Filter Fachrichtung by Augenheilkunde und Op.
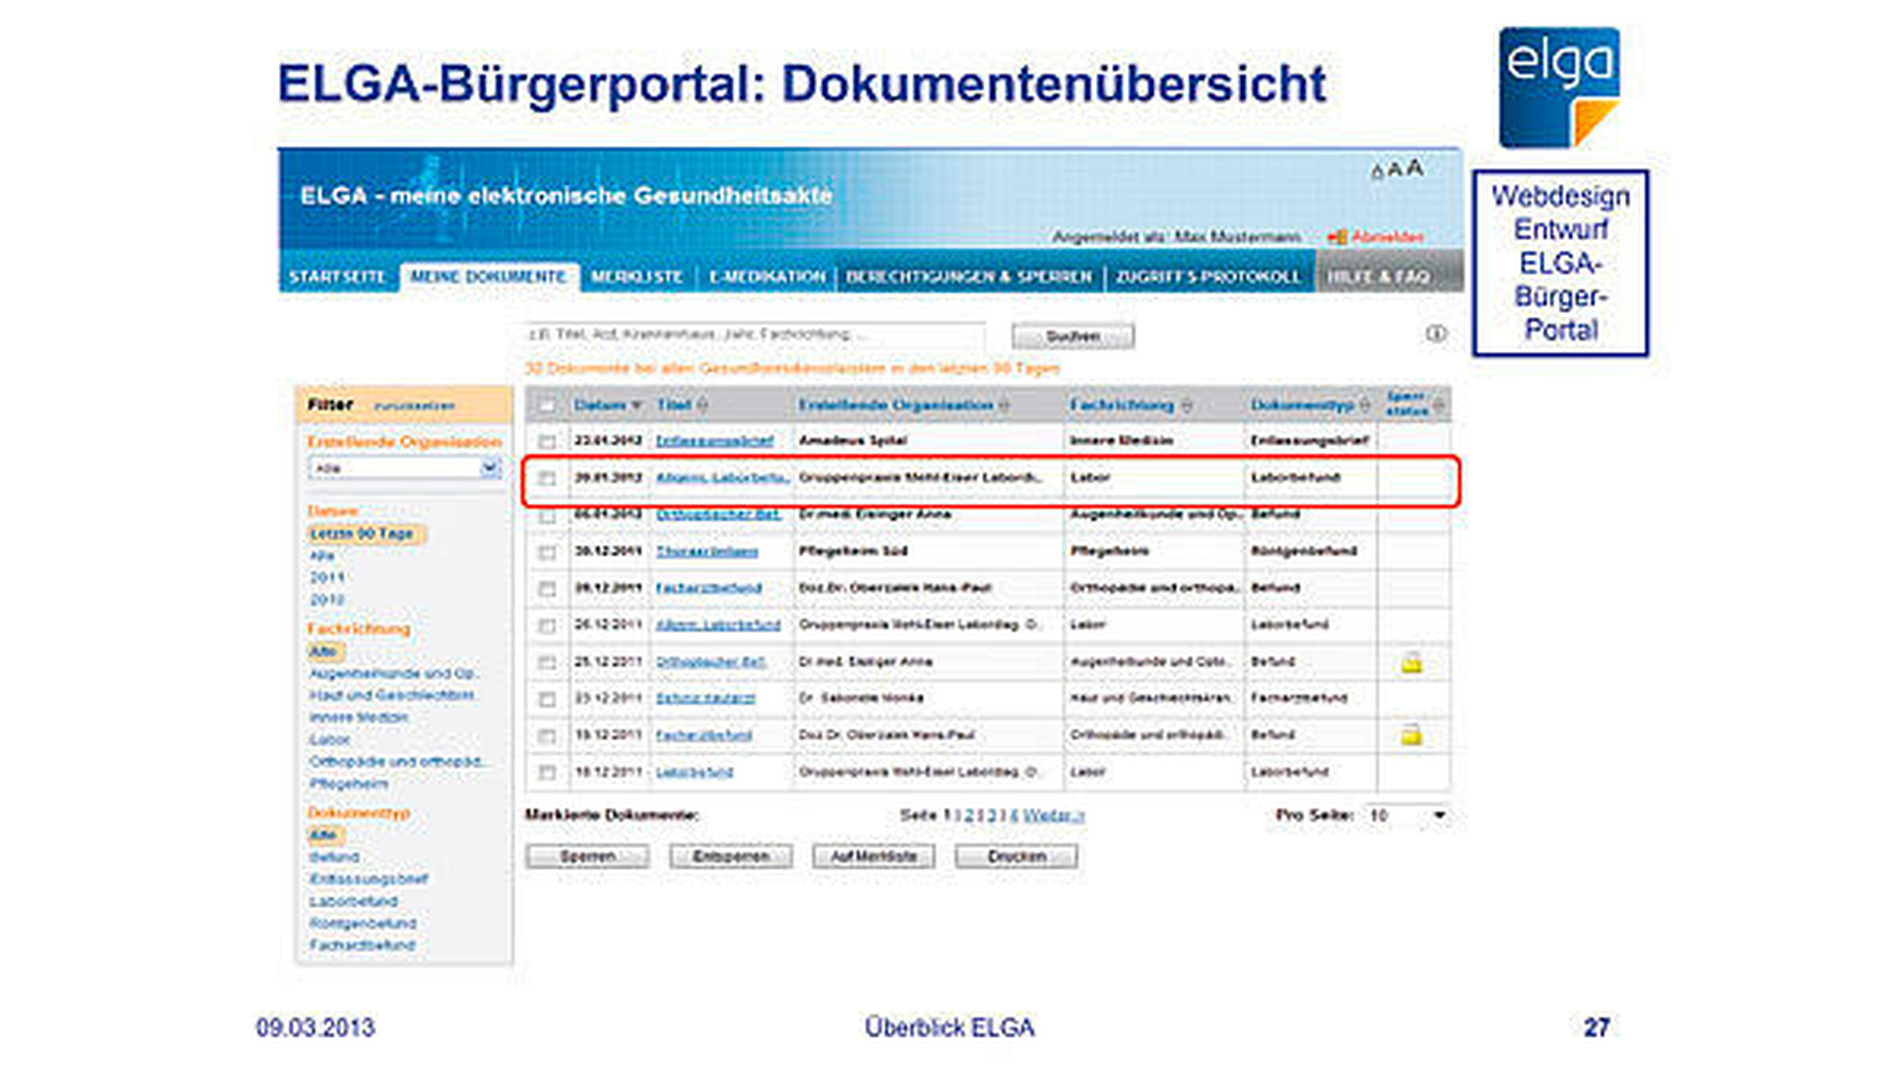1900x1070 pixels. point(393,674)
